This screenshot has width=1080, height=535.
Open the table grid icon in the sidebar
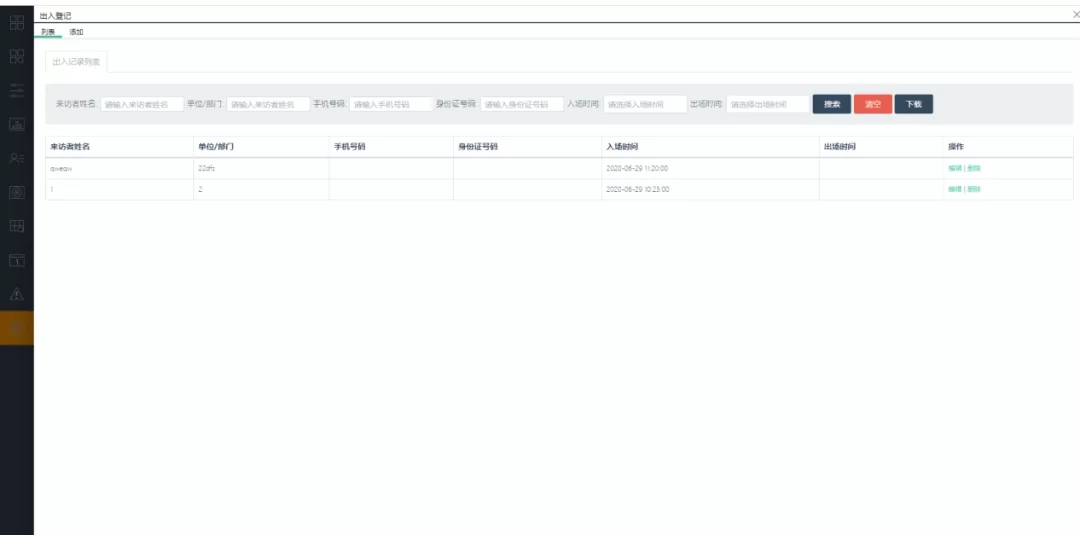[16, 226]
